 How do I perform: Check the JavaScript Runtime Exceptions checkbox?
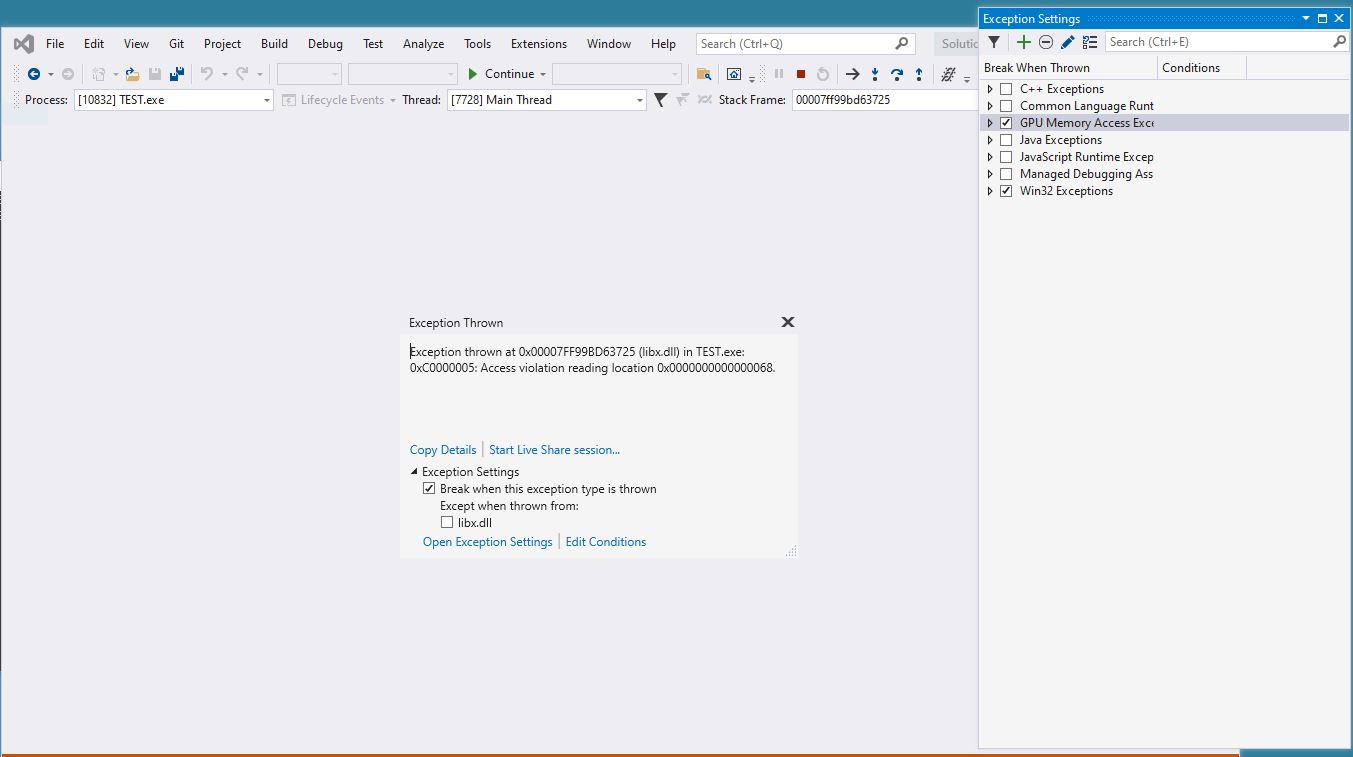[x=1006, y=157]
